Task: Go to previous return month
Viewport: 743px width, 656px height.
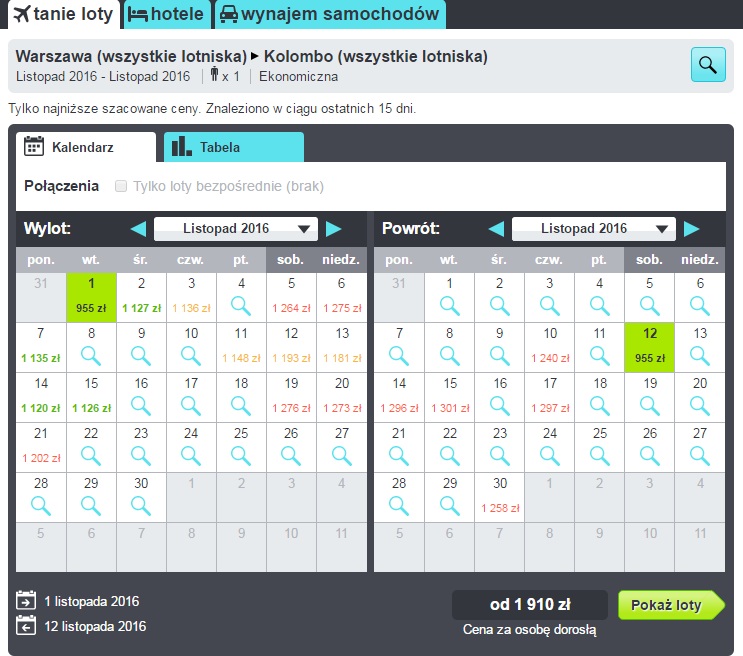Action: click(496, 229)
